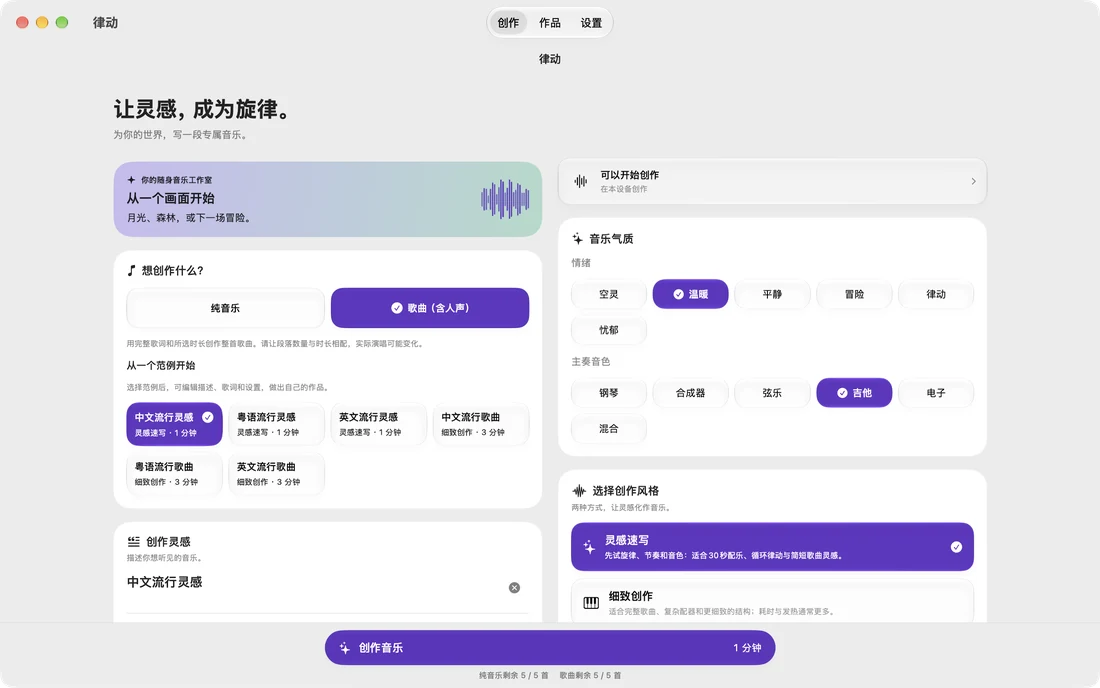
Task: Click the sparkle icon beside 你的随身音乐工作室
Action: [131, 180]
